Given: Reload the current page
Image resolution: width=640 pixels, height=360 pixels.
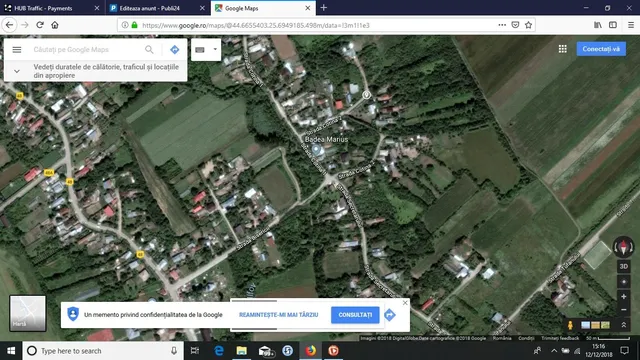Looking at the screenshot, I should click(x=40, y=25).
